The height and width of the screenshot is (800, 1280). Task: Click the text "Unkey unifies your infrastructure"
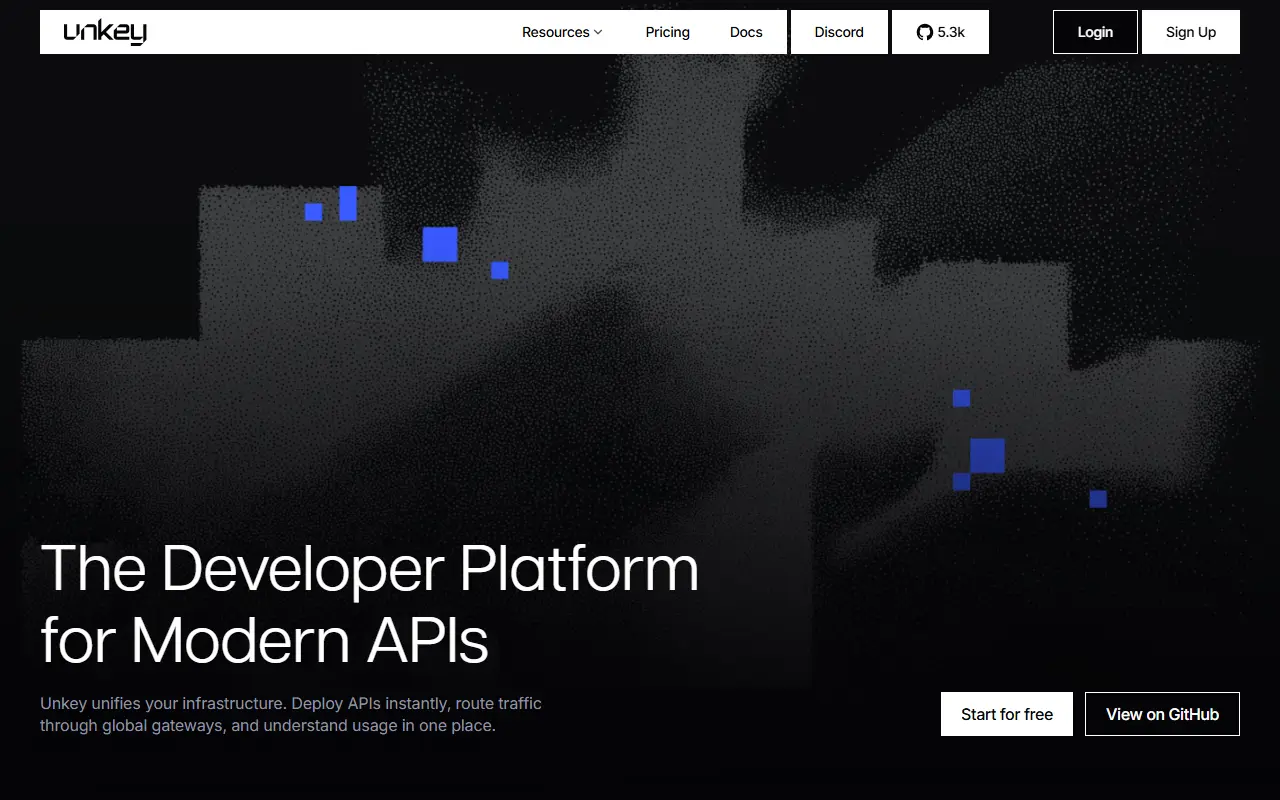click(x=161, y=703)
